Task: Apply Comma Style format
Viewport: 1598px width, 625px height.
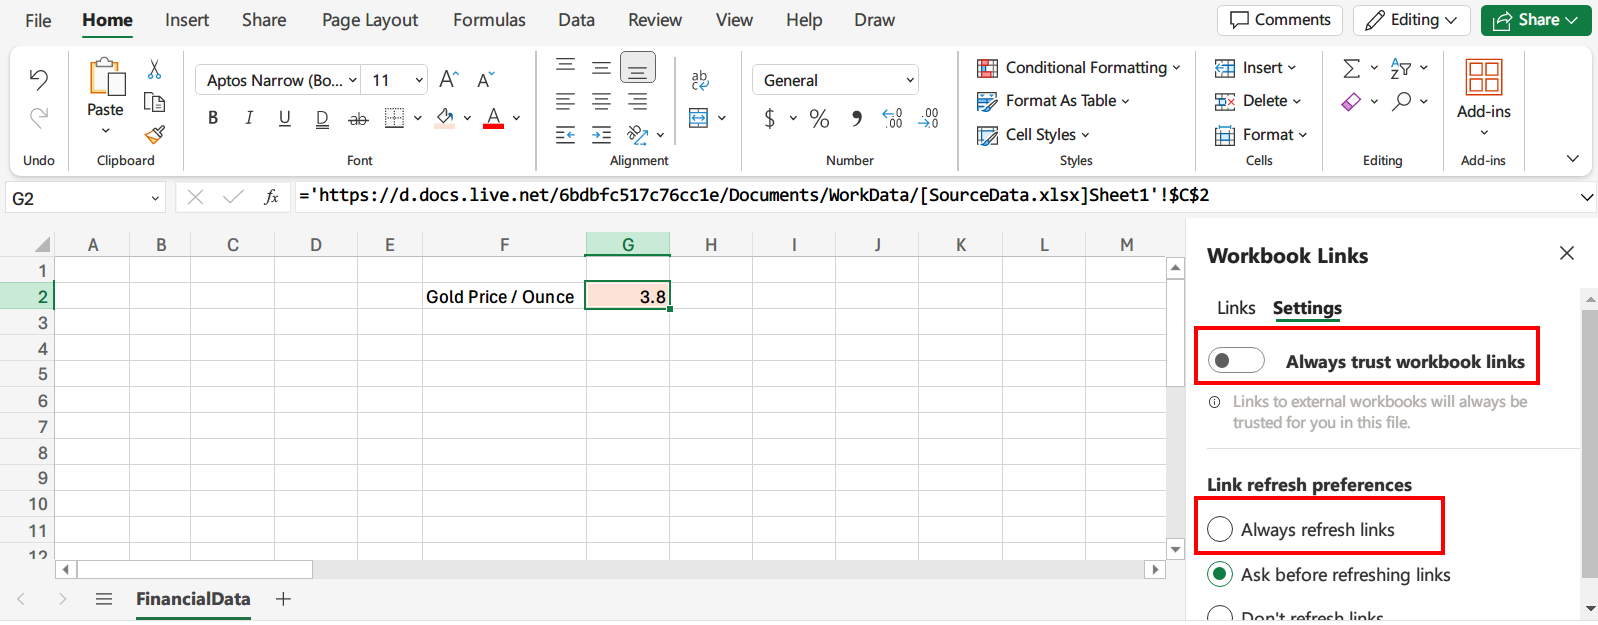Action: [857, 119]
